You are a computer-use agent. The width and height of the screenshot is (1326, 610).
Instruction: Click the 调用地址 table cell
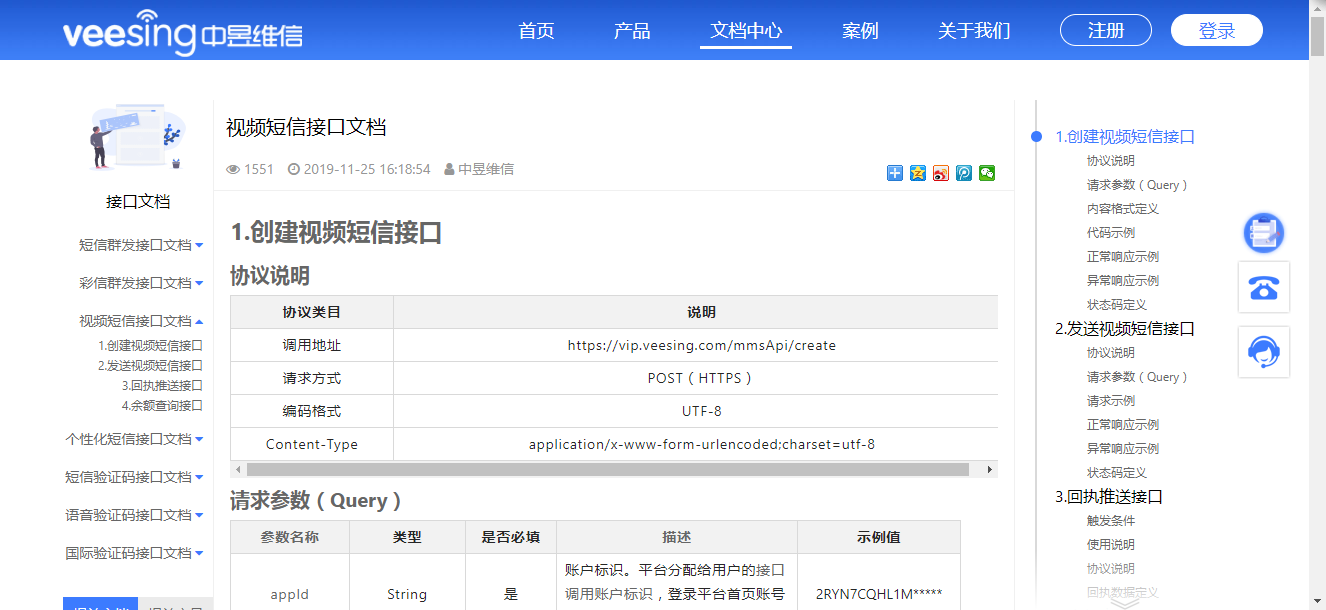312,345
